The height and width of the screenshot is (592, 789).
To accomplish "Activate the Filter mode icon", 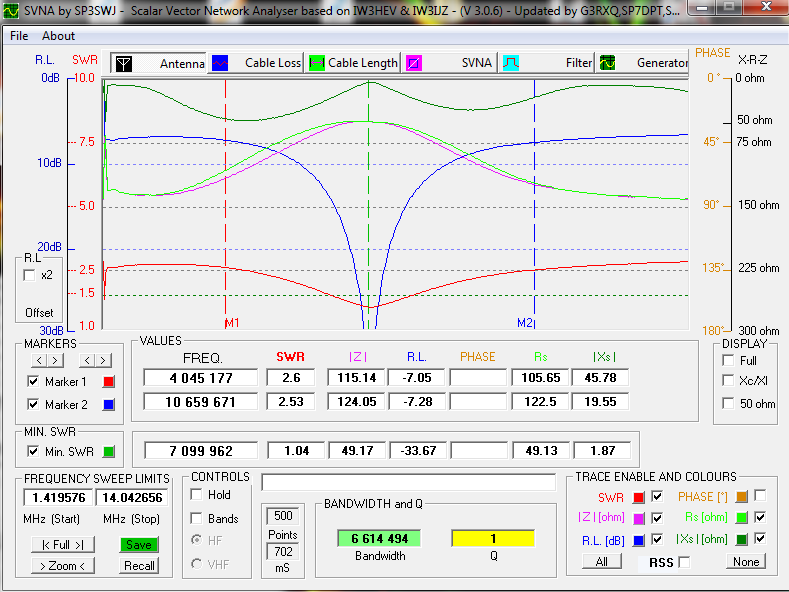I will 510,63.
